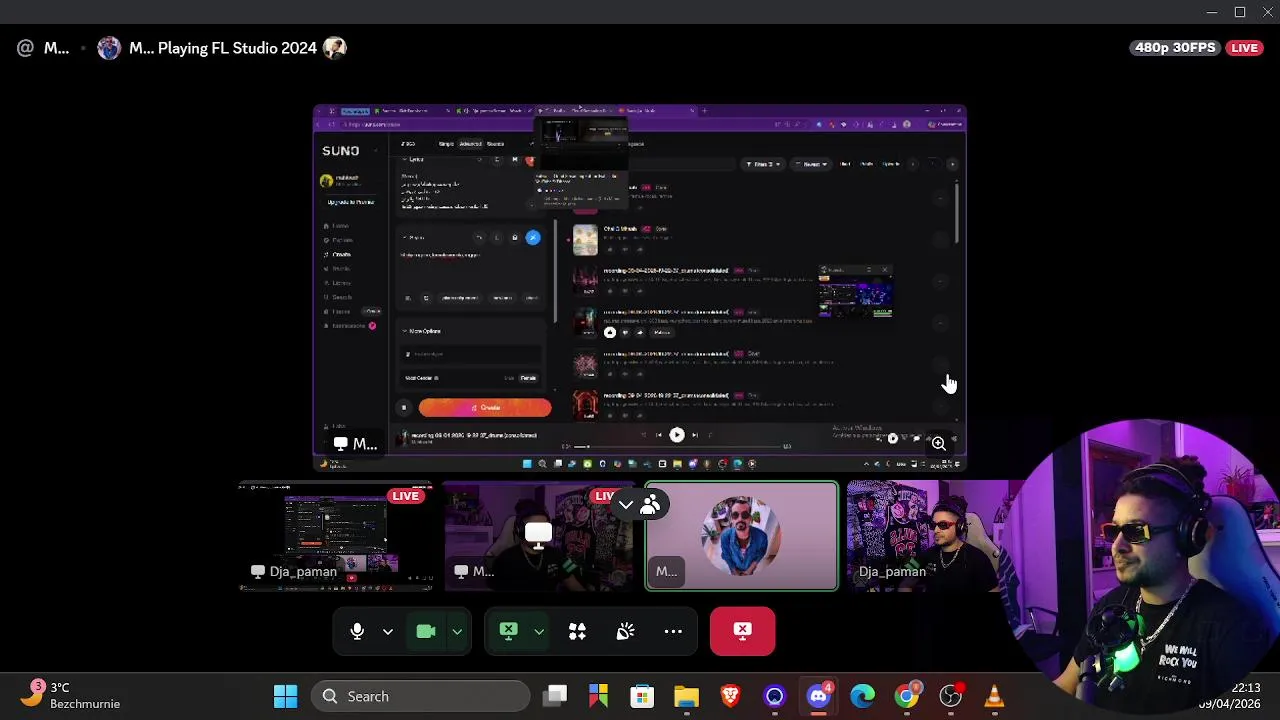
Task: Click the Suno player progress bar
Action: coord(678,447)
